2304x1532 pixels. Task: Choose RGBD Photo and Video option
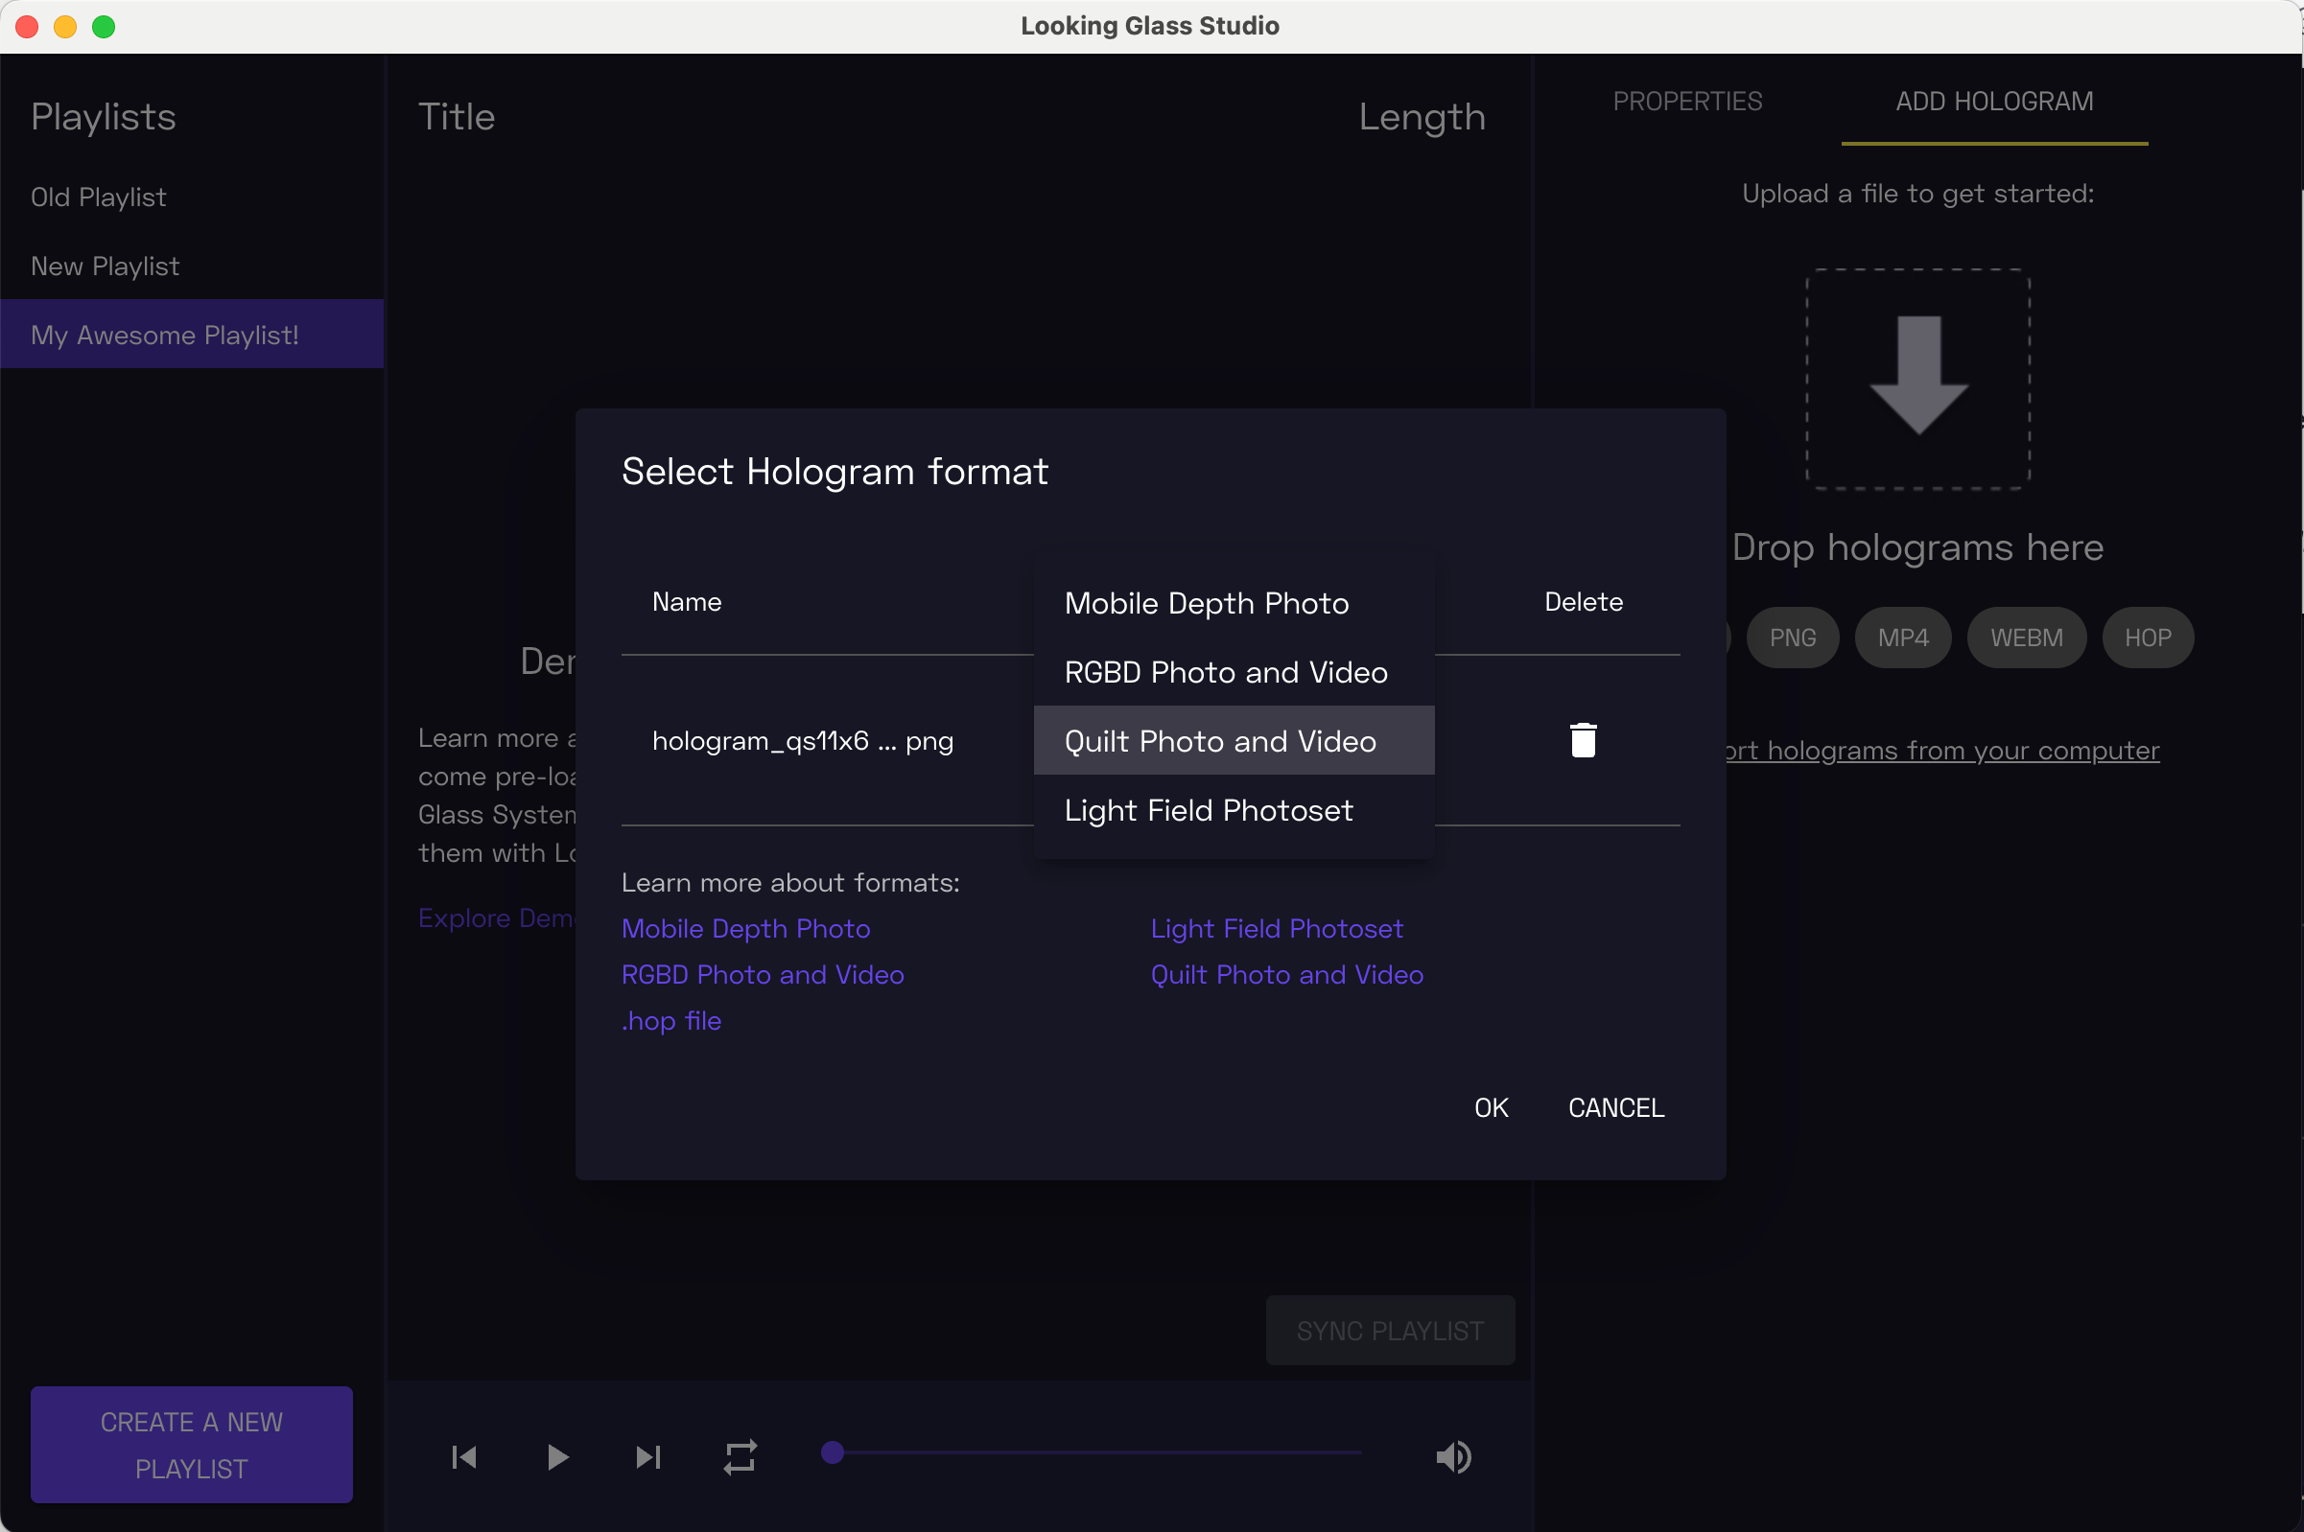tap(1225, 672)
